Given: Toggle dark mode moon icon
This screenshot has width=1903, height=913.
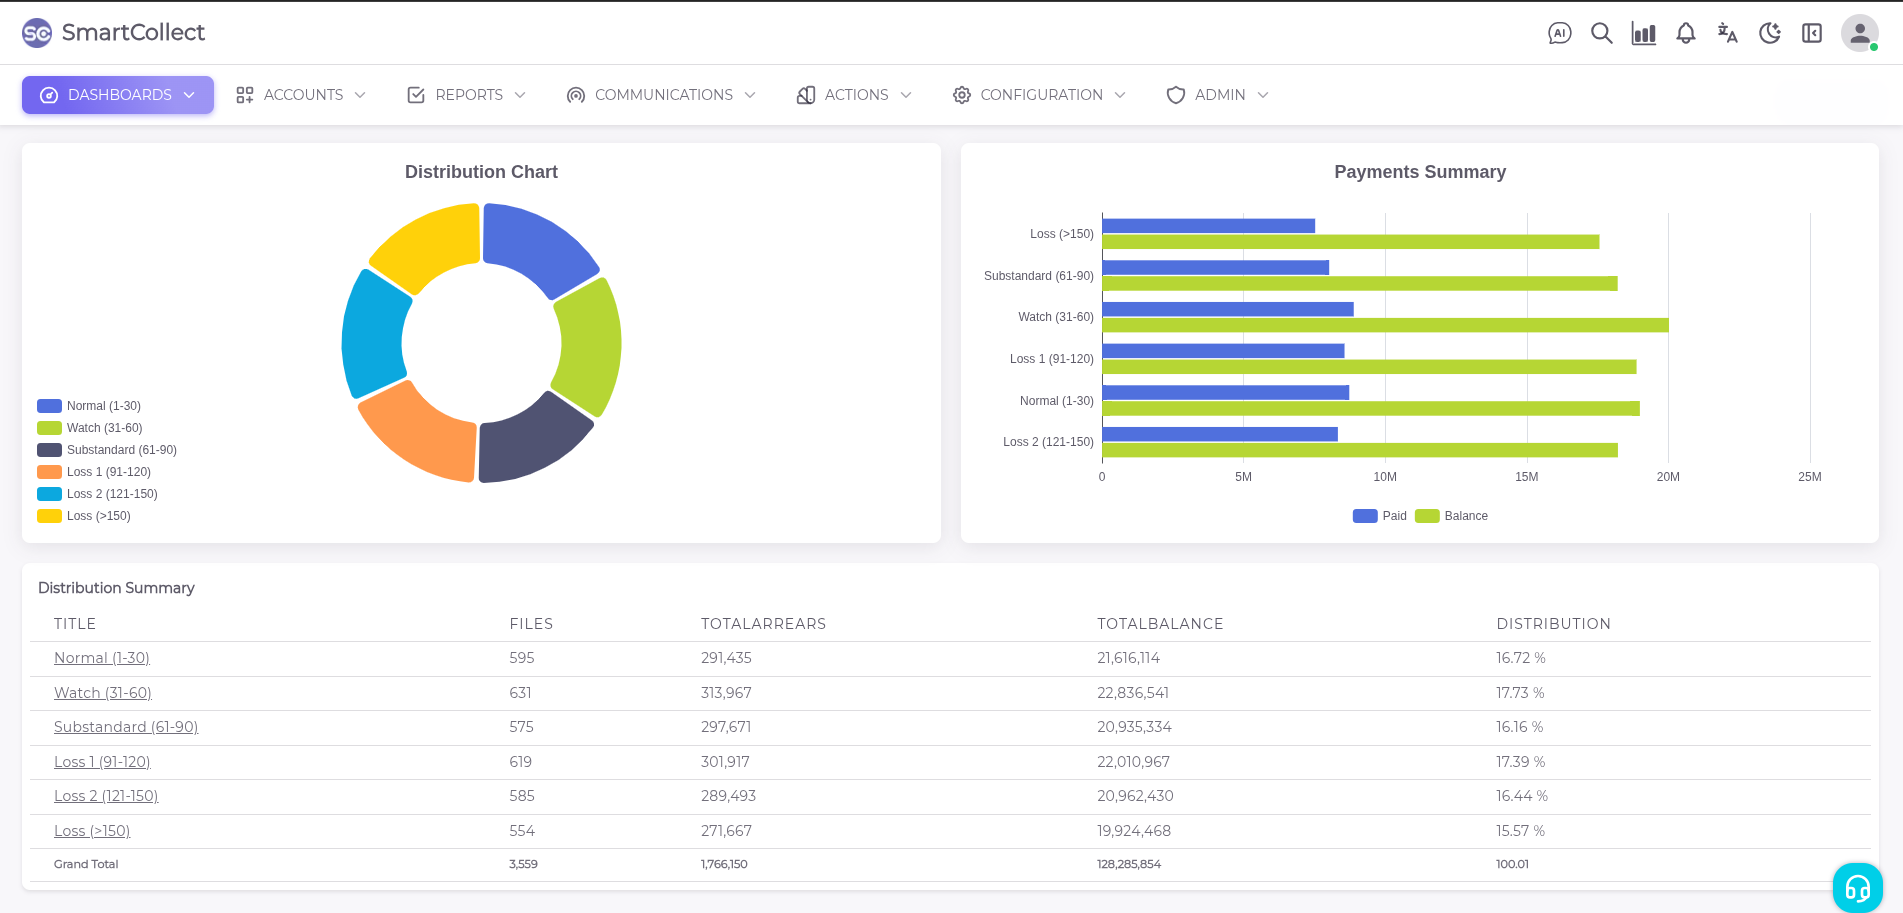Looking at the screenshot, I should [1769, 33].
